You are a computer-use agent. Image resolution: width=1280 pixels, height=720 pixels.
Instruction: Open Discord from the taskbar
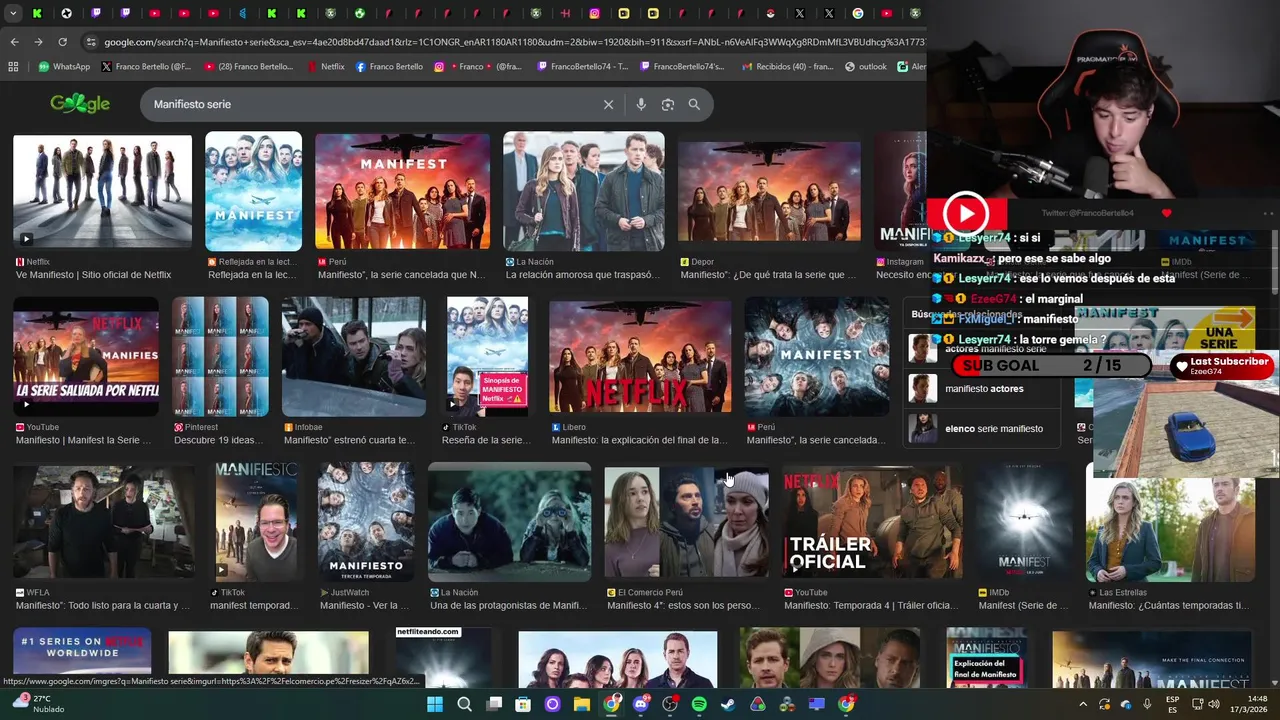(x=641, y=704)
